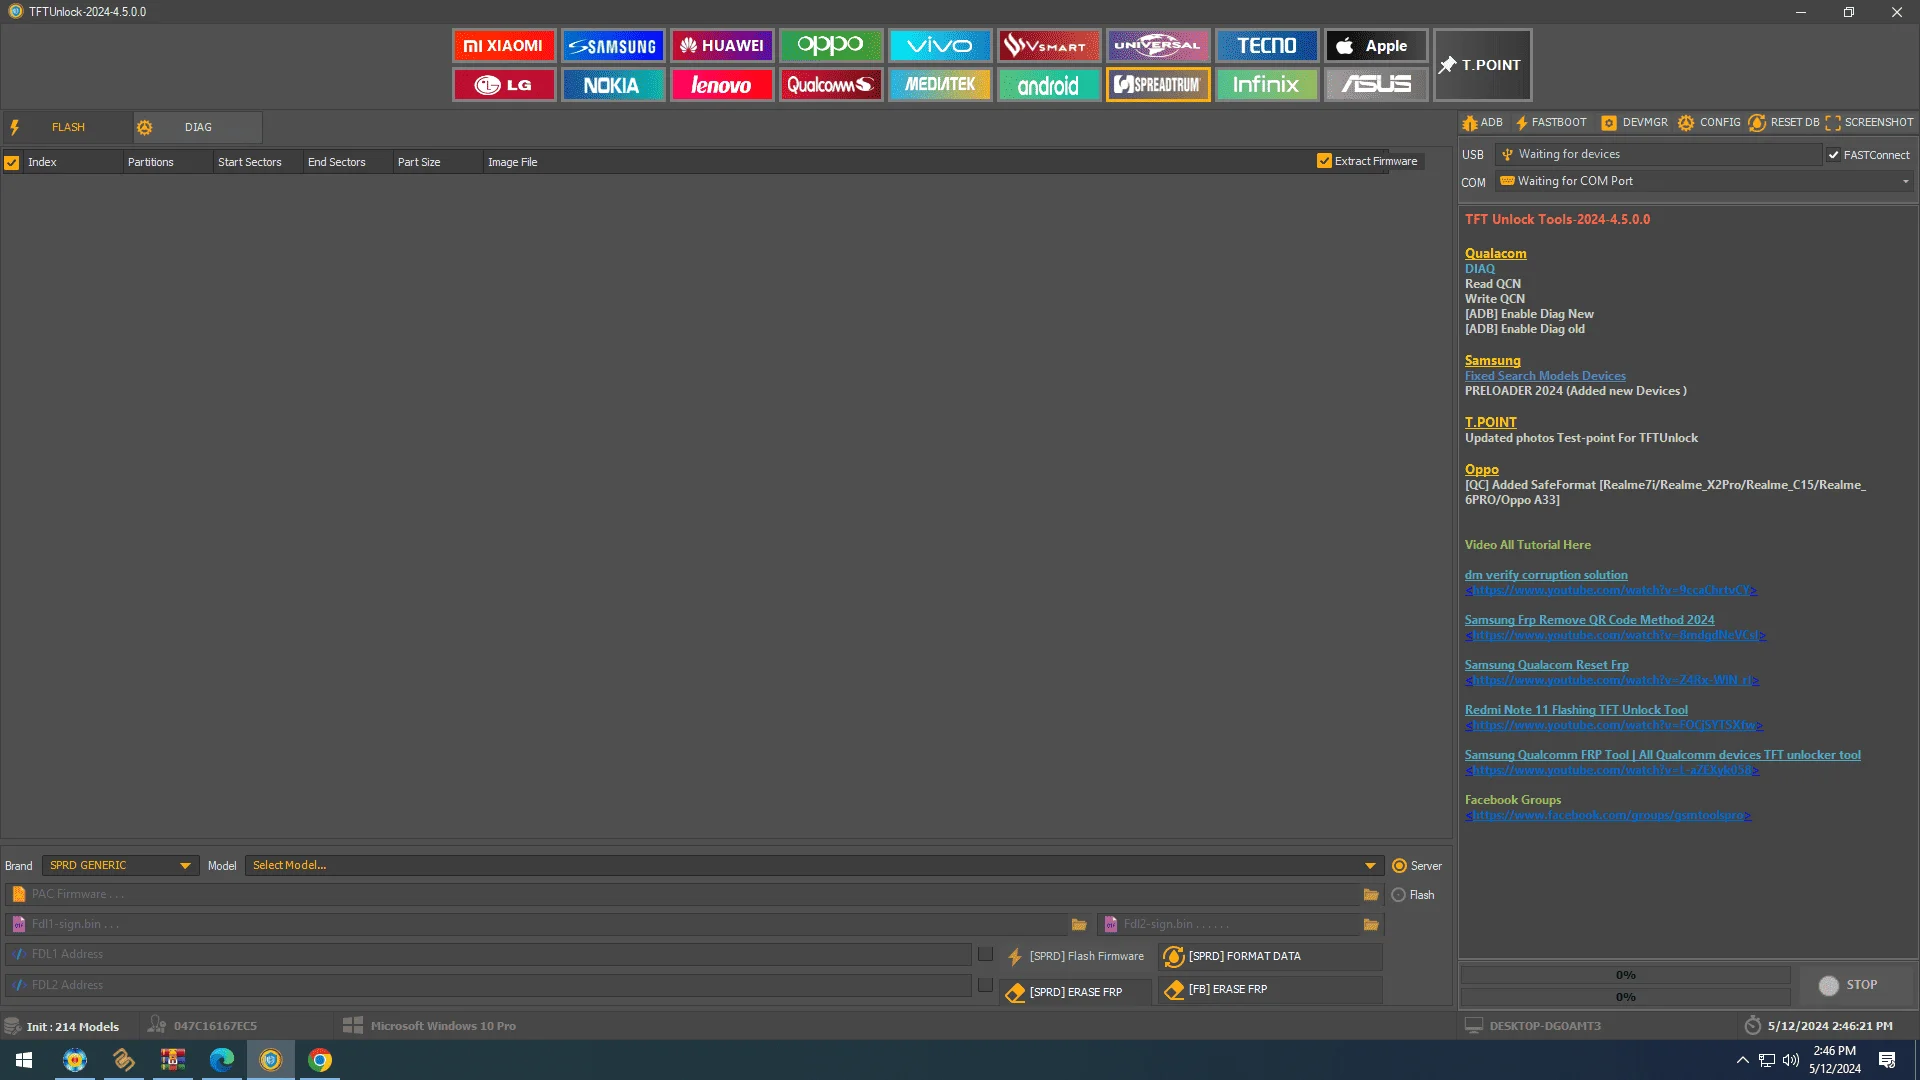
Task: Toggle the FASTConnect checkbox
Action: click(1834, 155)
